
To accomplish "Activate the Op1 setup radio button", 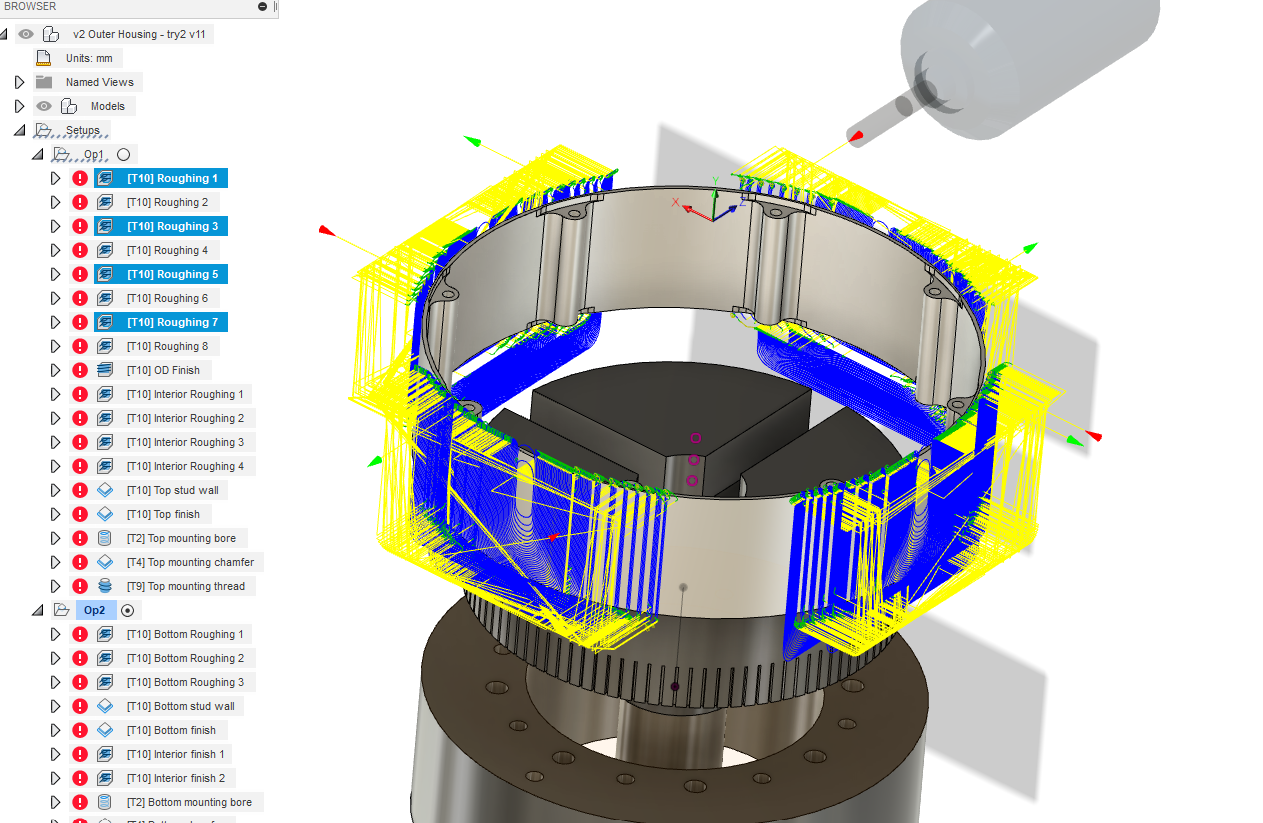I will [124, 155].
